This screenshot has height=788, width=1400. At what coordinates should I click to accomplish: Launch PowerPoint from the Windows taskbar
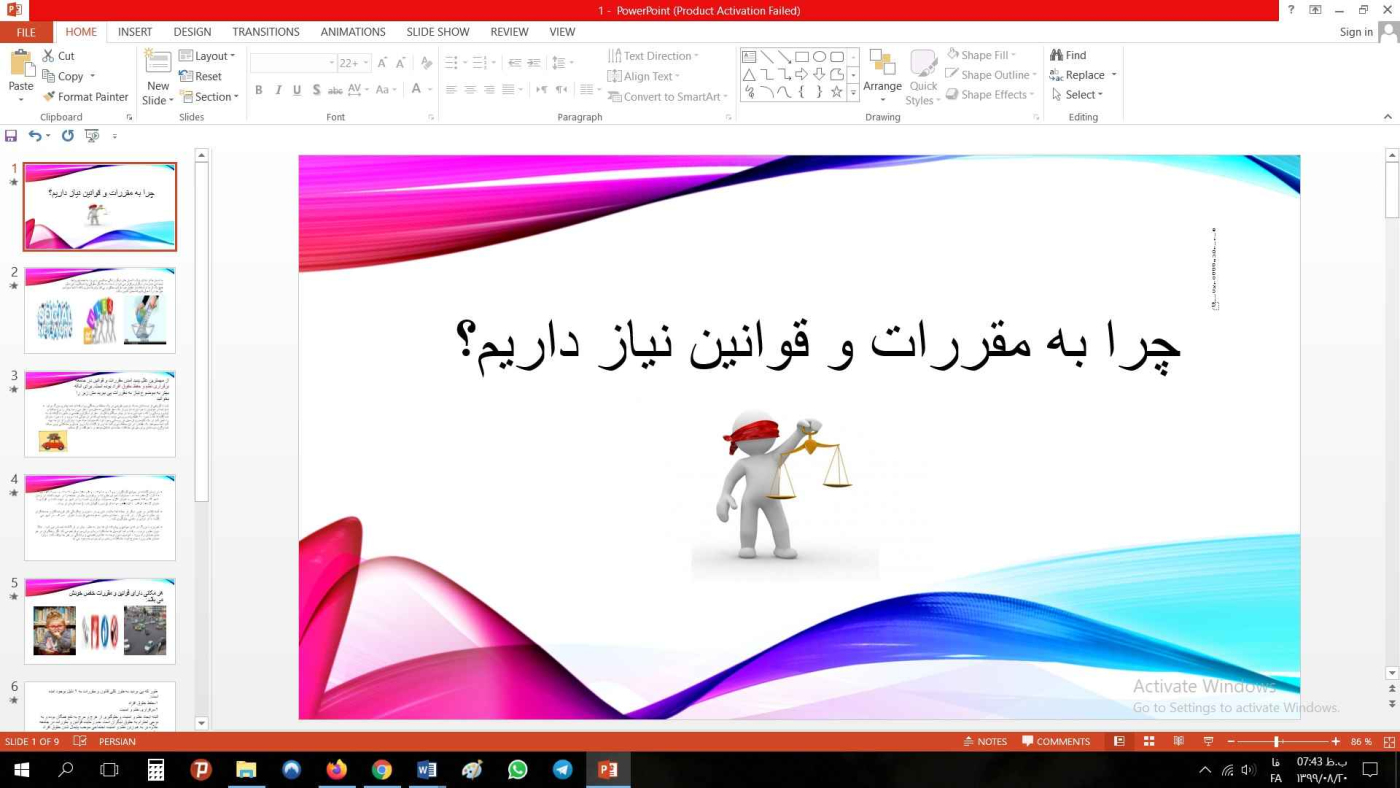click(x=607, y=770)
